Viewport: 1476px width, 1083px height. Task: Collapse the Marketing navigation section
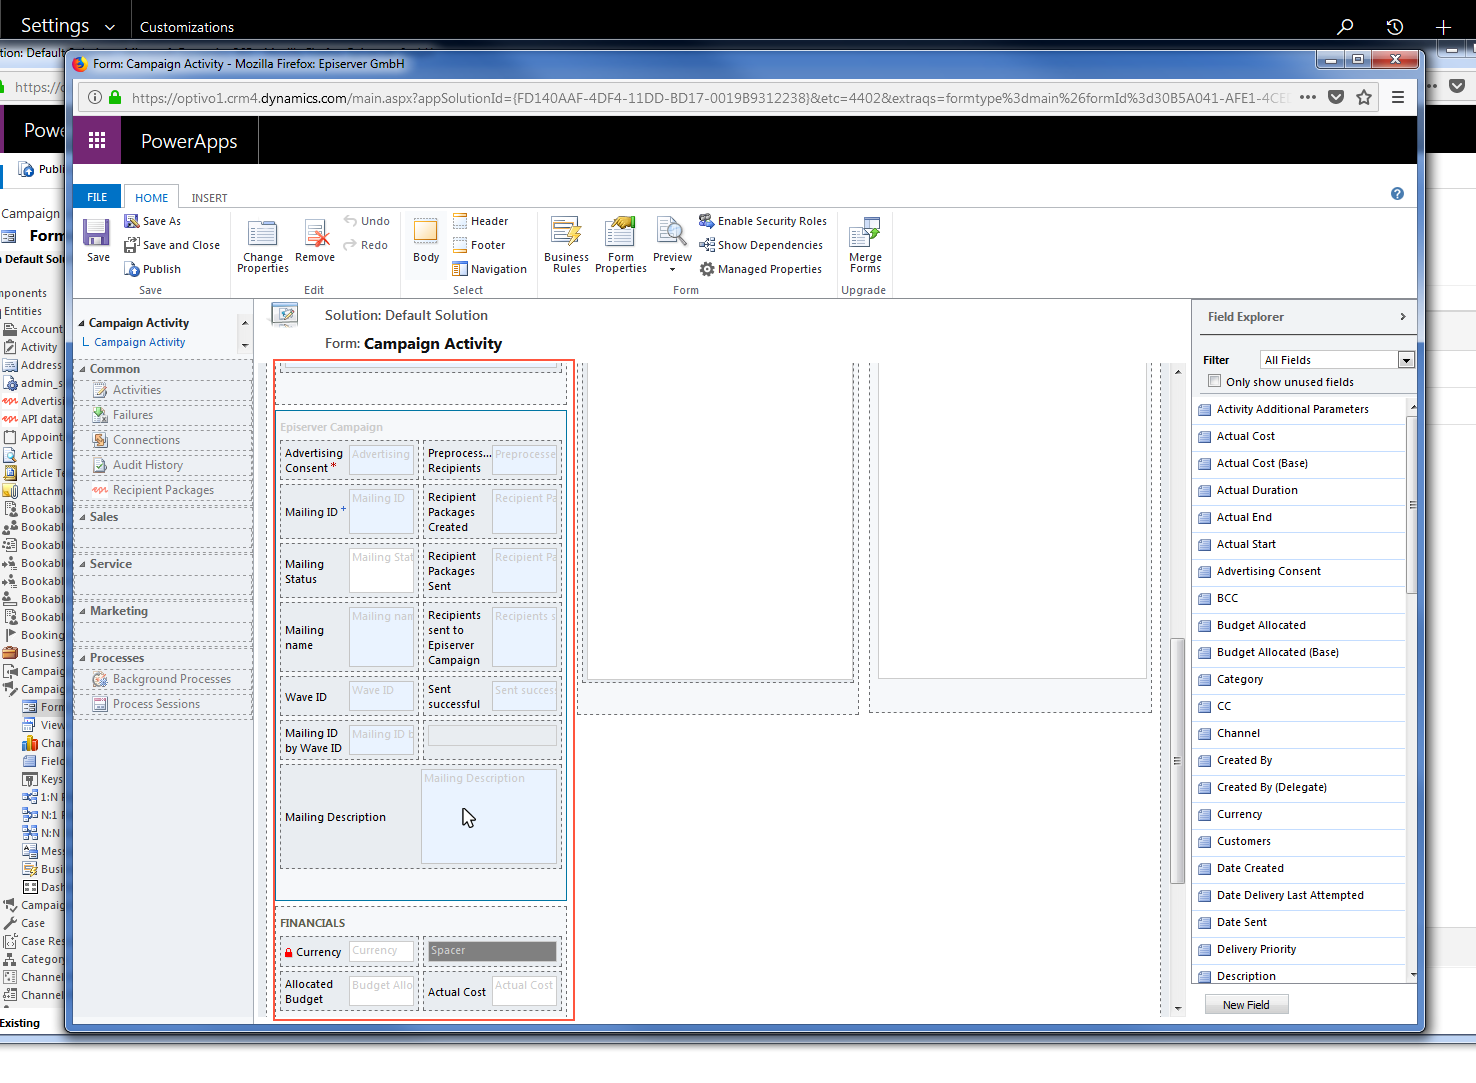coord(83,611)
